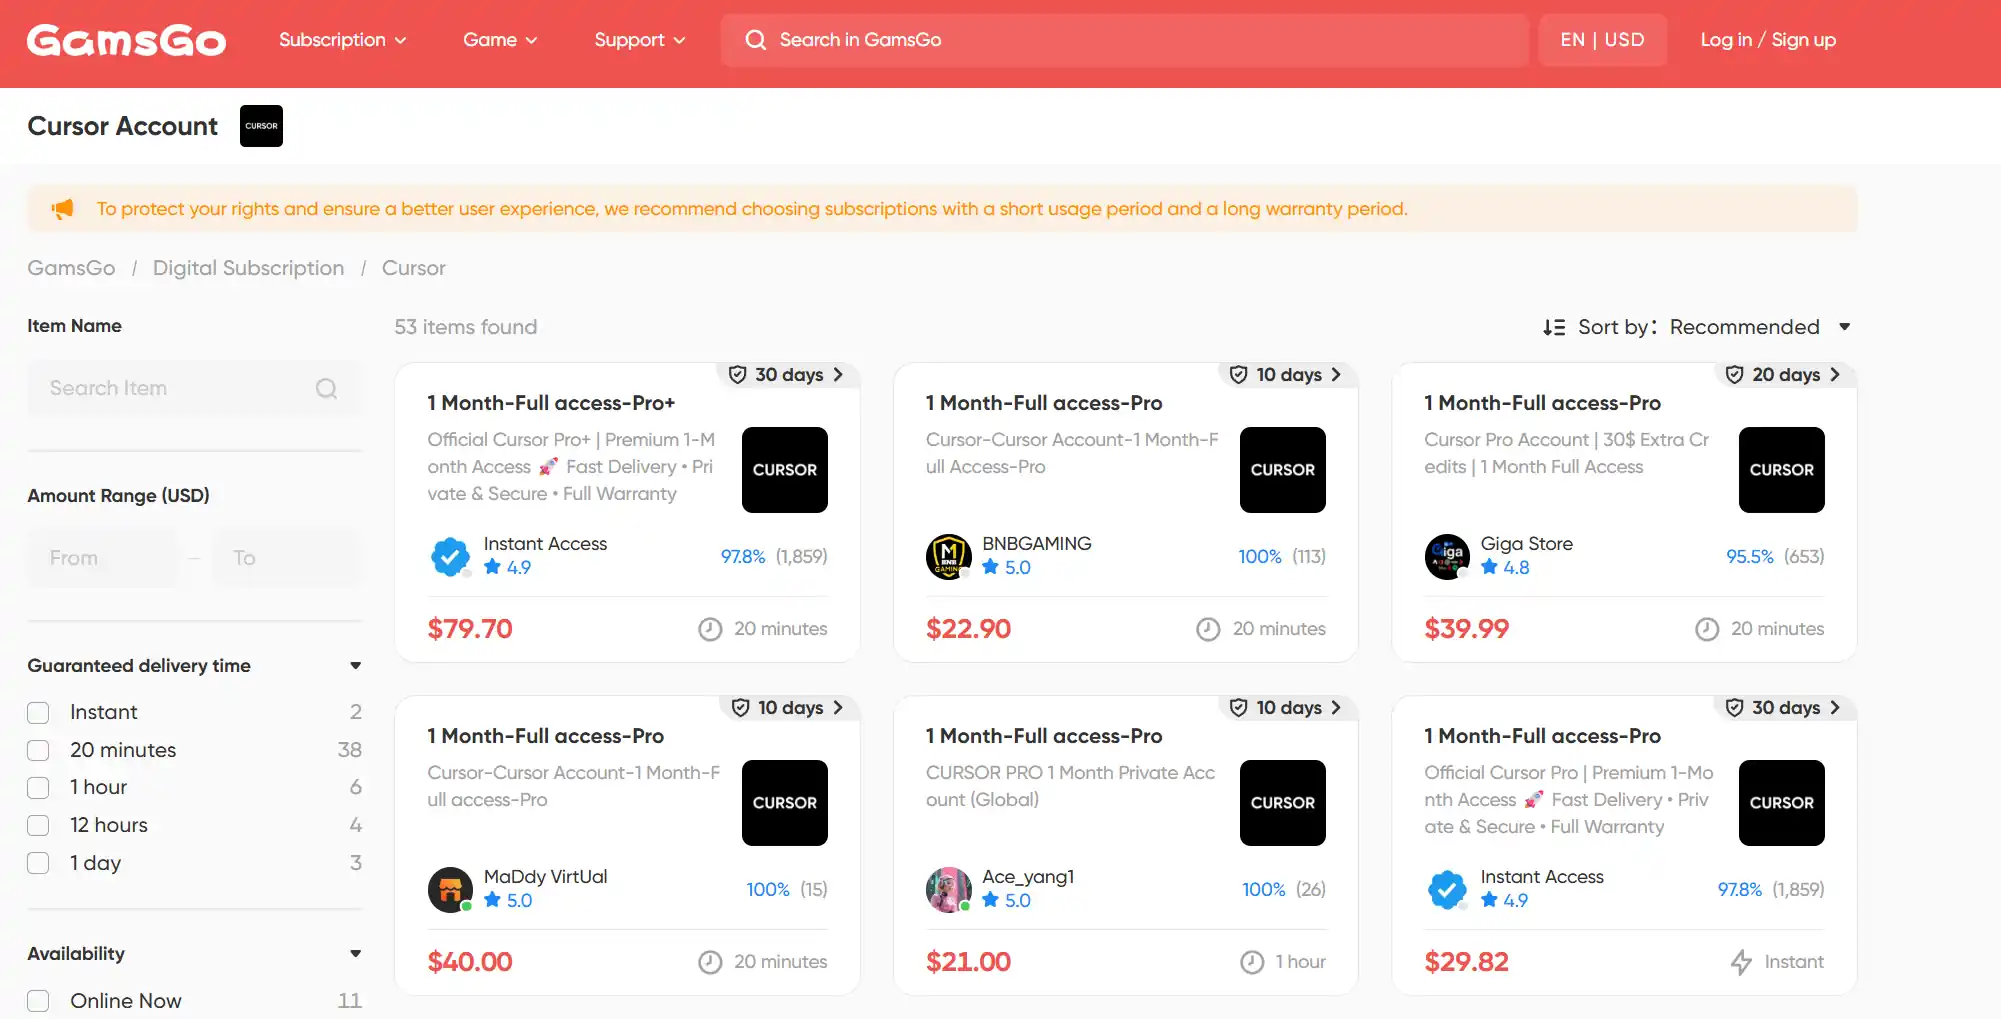Click the search magnifier icon in header
2001x1019 pixels.
[x=756, y=40]
